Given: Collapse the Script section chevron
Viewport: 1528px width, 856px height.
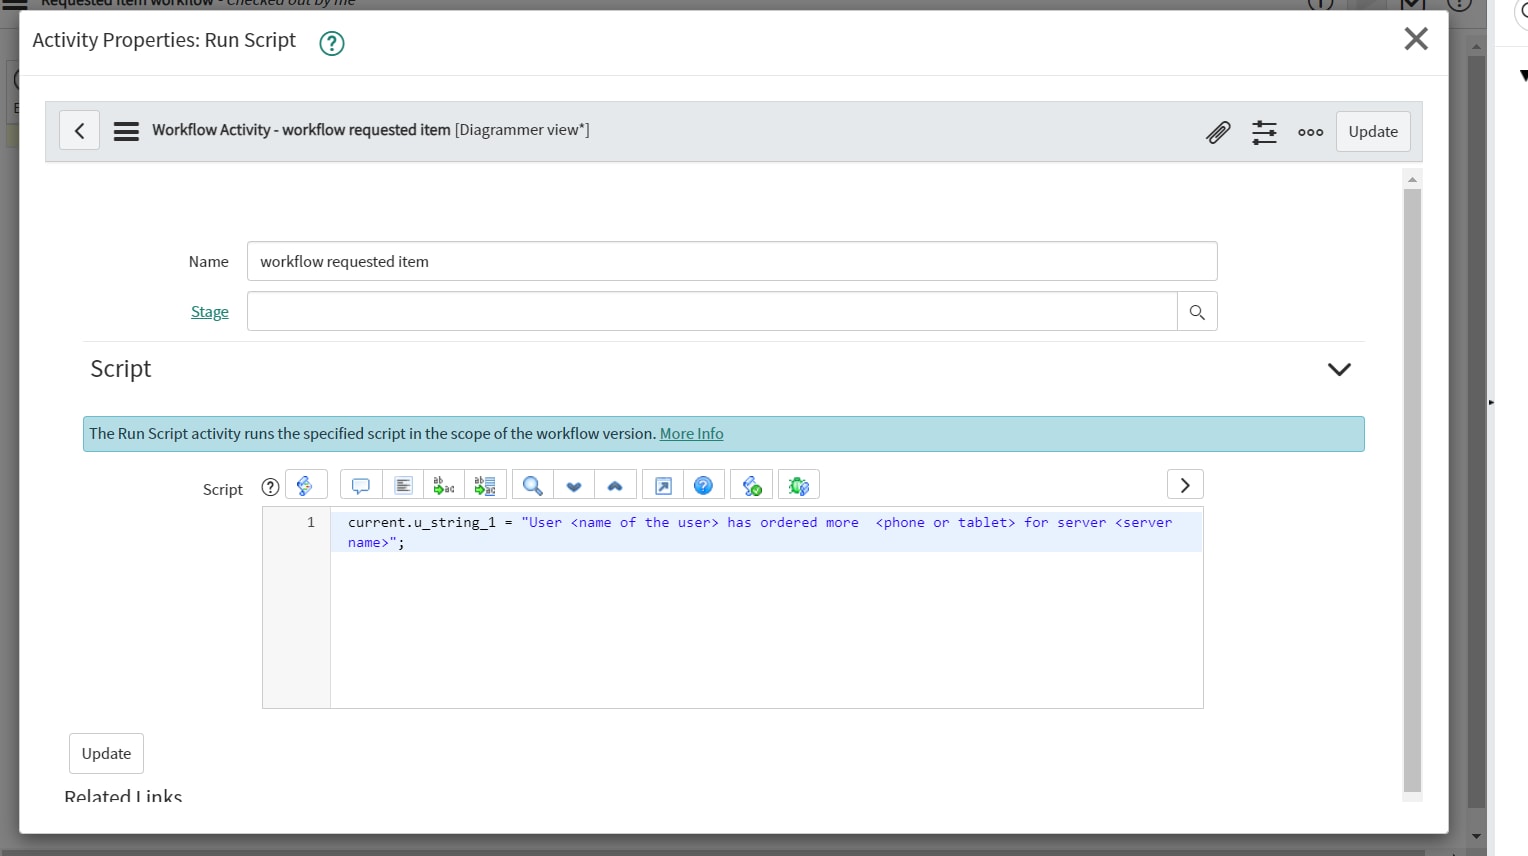Looking at the screenshot, I should (1339, 369).
